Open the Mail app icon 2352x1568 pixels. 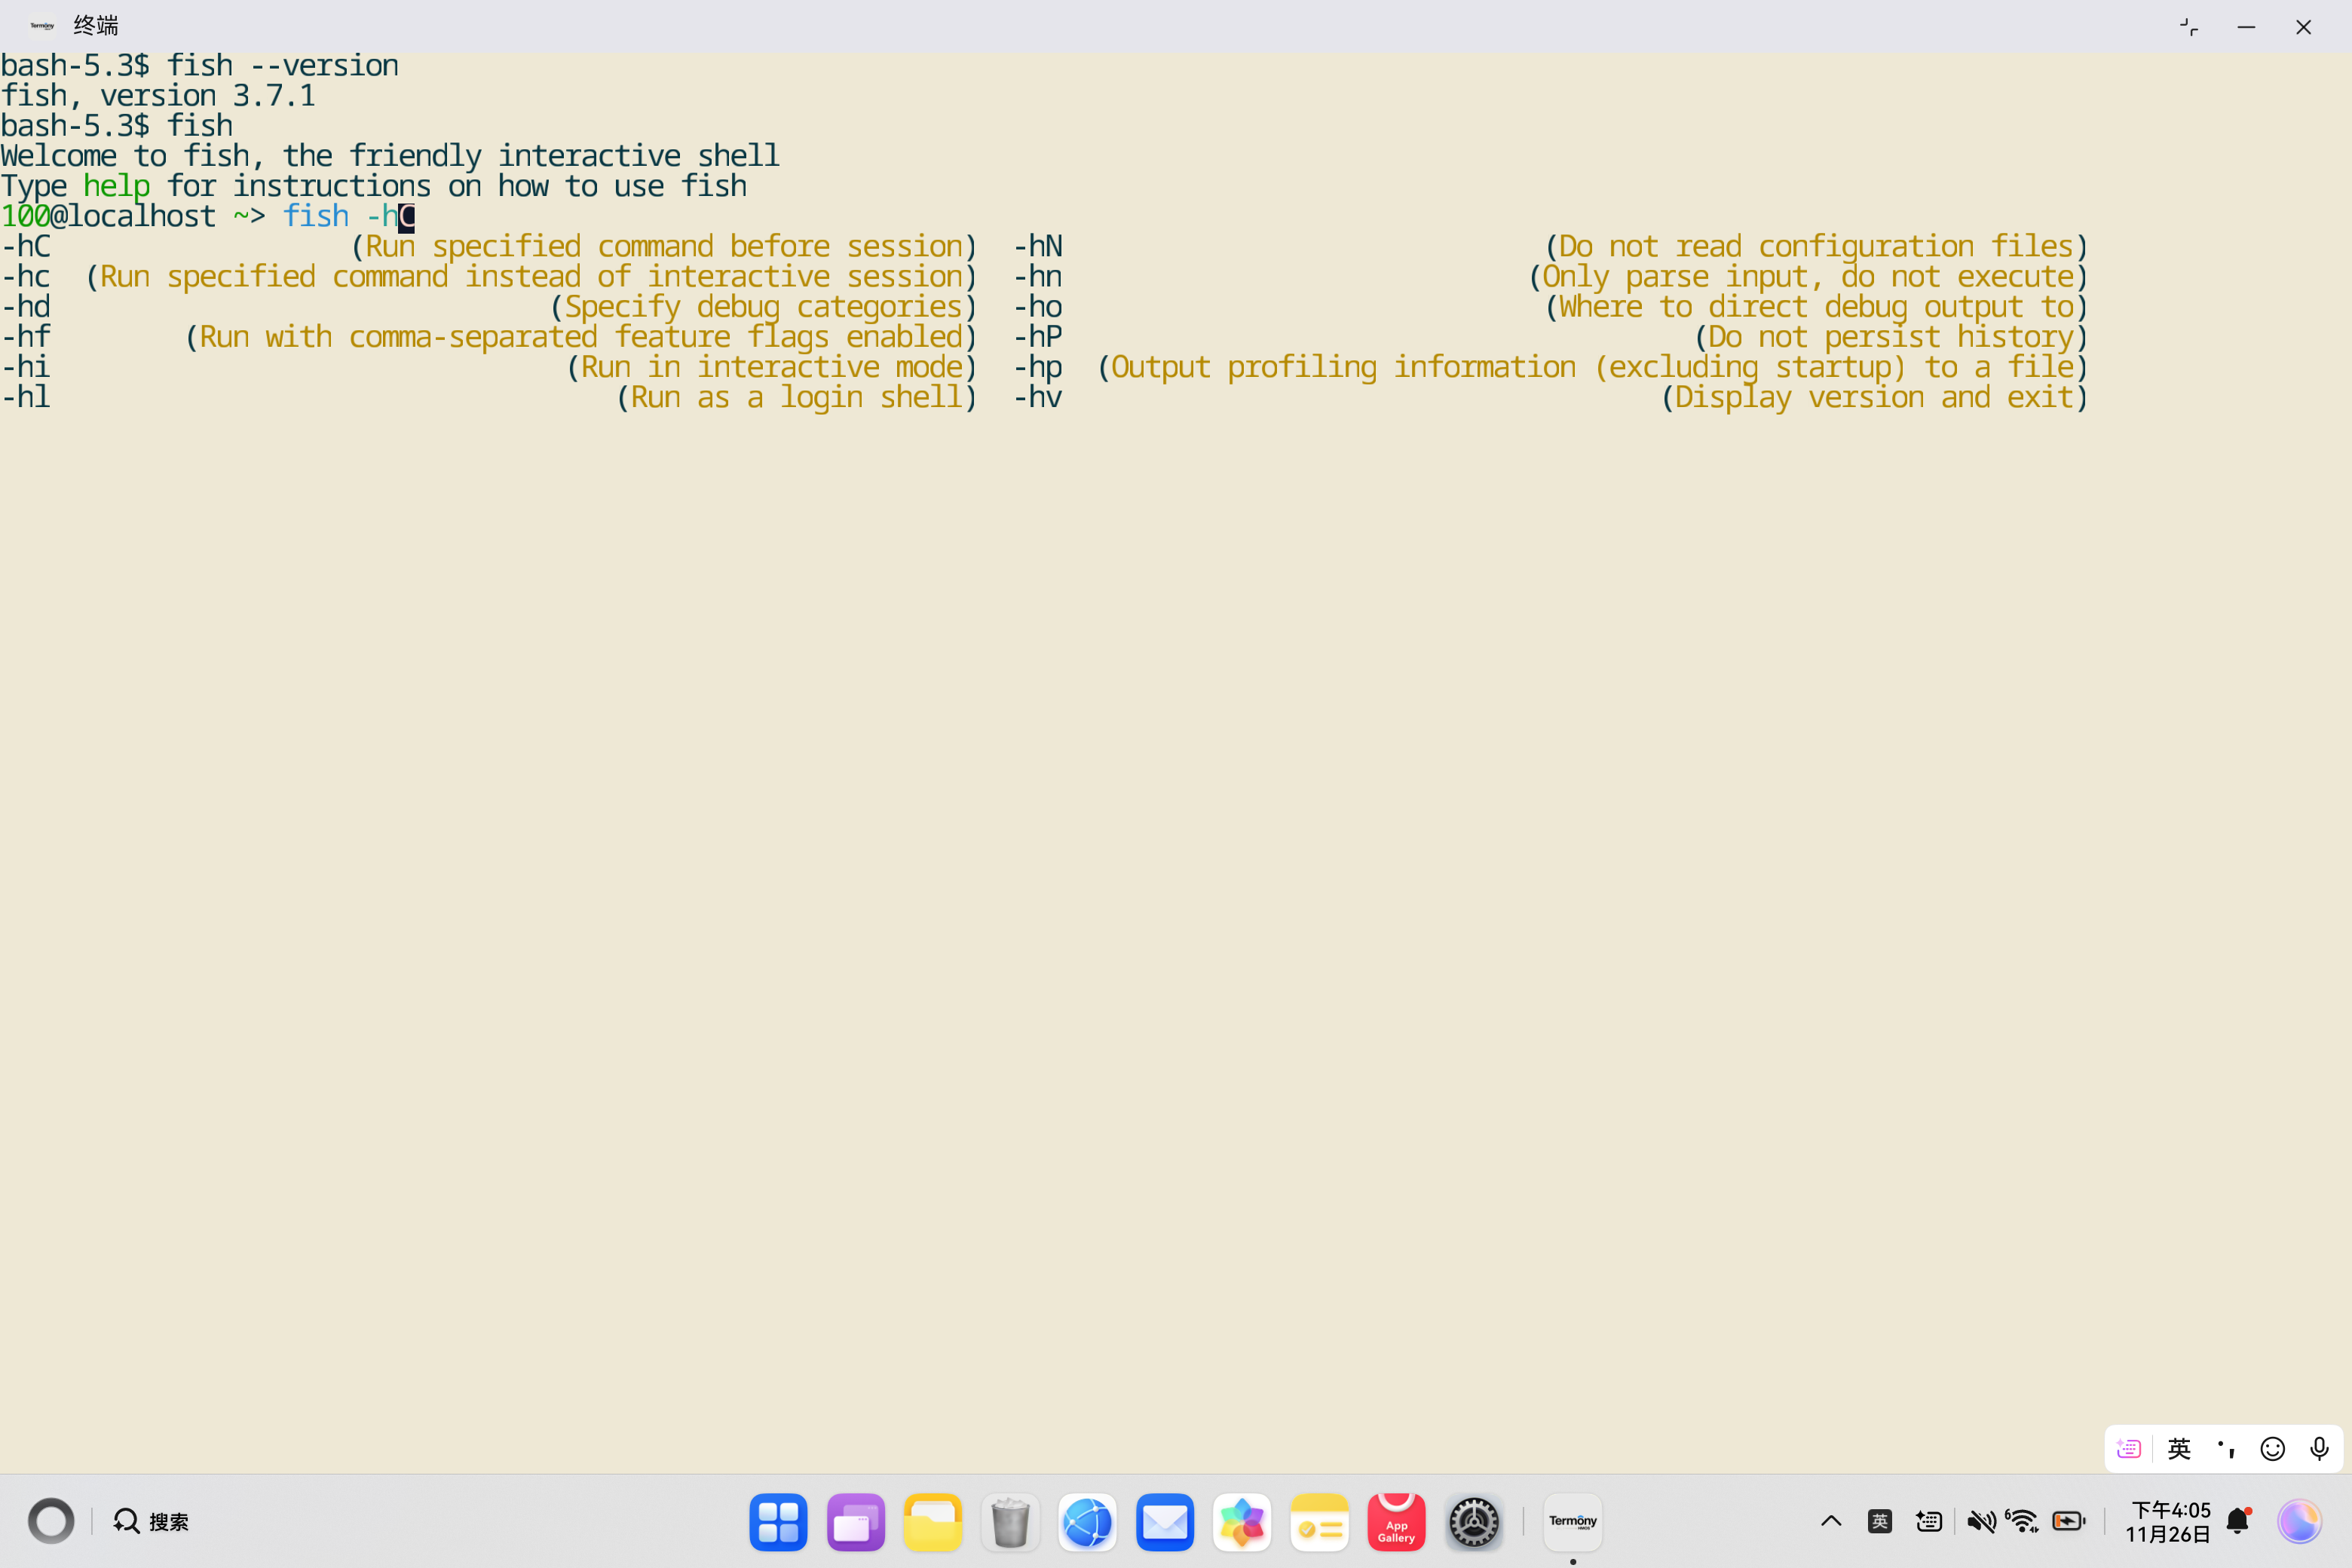pyautogui.click(x=1164, y=1522)
